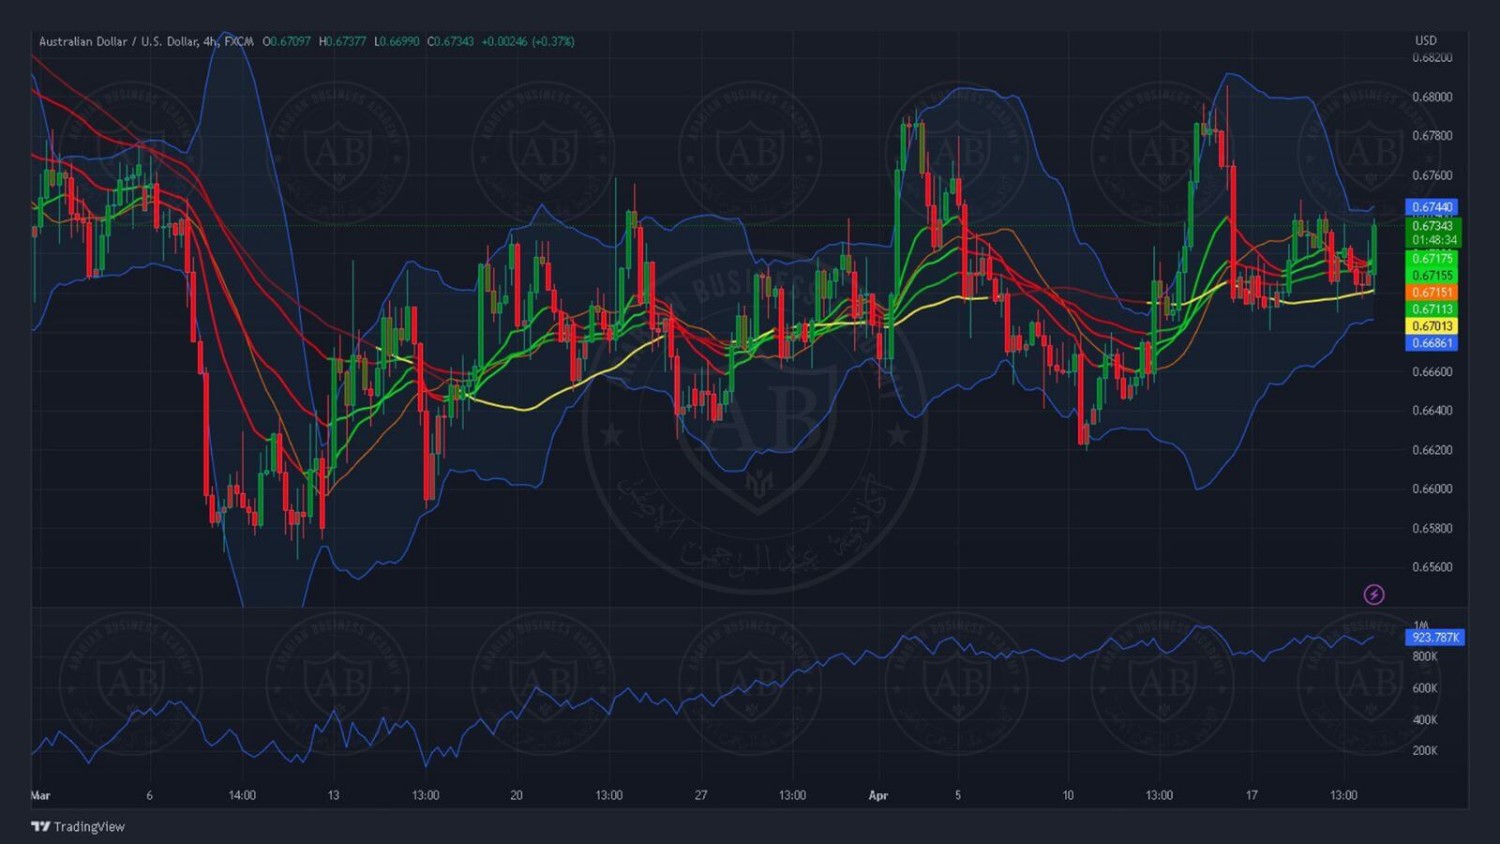Viewport: 1500px width, 844px height.
Task: Click the 0.67600 price axis level
Action: (x=1432, y=175)
